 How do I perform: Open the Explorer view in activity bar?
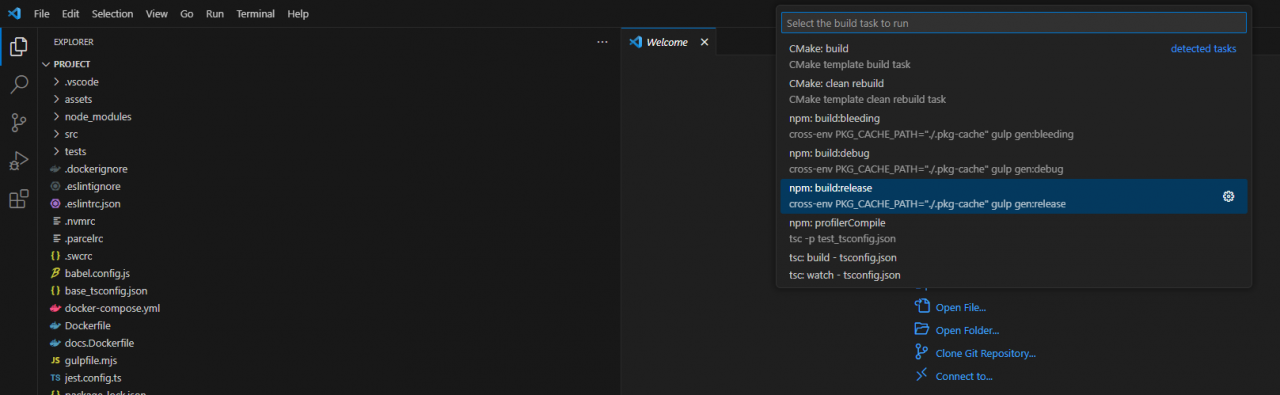pos(18,46)
